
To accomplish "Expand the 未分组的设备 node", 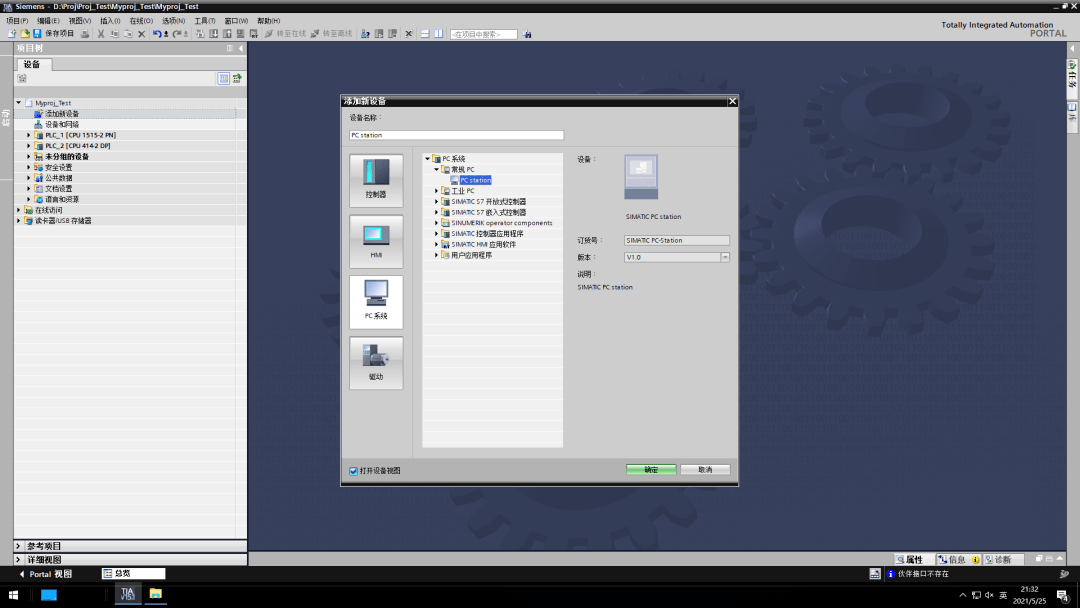I will pos(28,156).
